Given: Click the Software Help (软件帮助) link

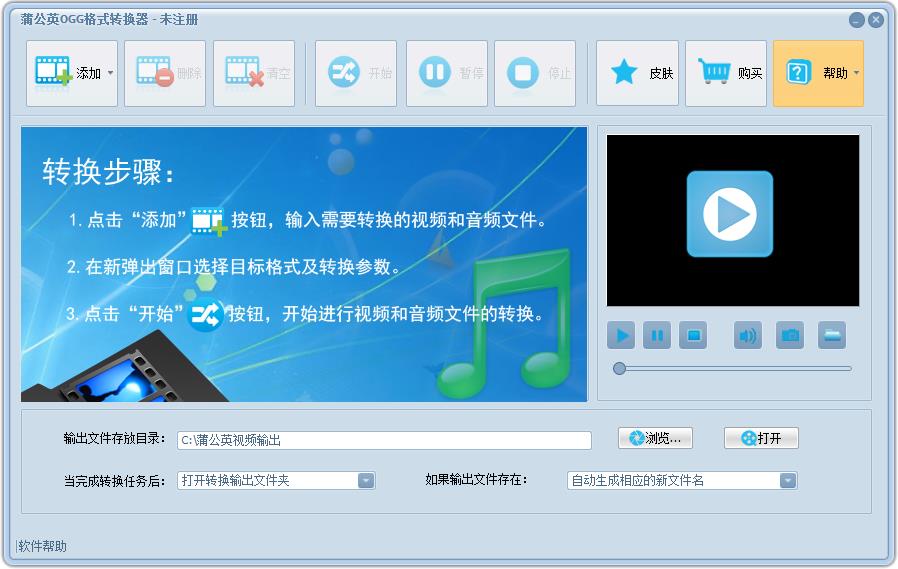Looking at the screenshot, I should point(43,546).
